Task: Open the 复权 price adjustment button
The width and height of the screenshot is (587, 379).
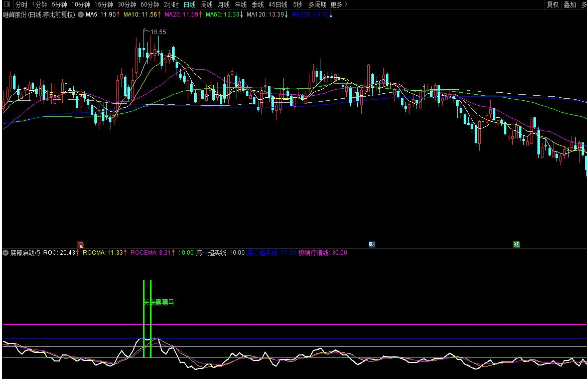Action: point(553,4)
